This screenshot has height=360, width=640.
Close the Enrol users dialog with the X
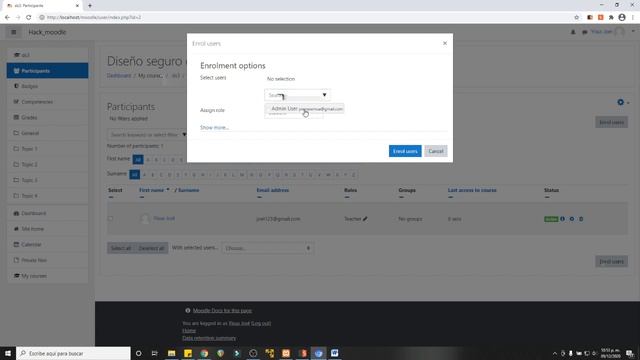[445, 43]
